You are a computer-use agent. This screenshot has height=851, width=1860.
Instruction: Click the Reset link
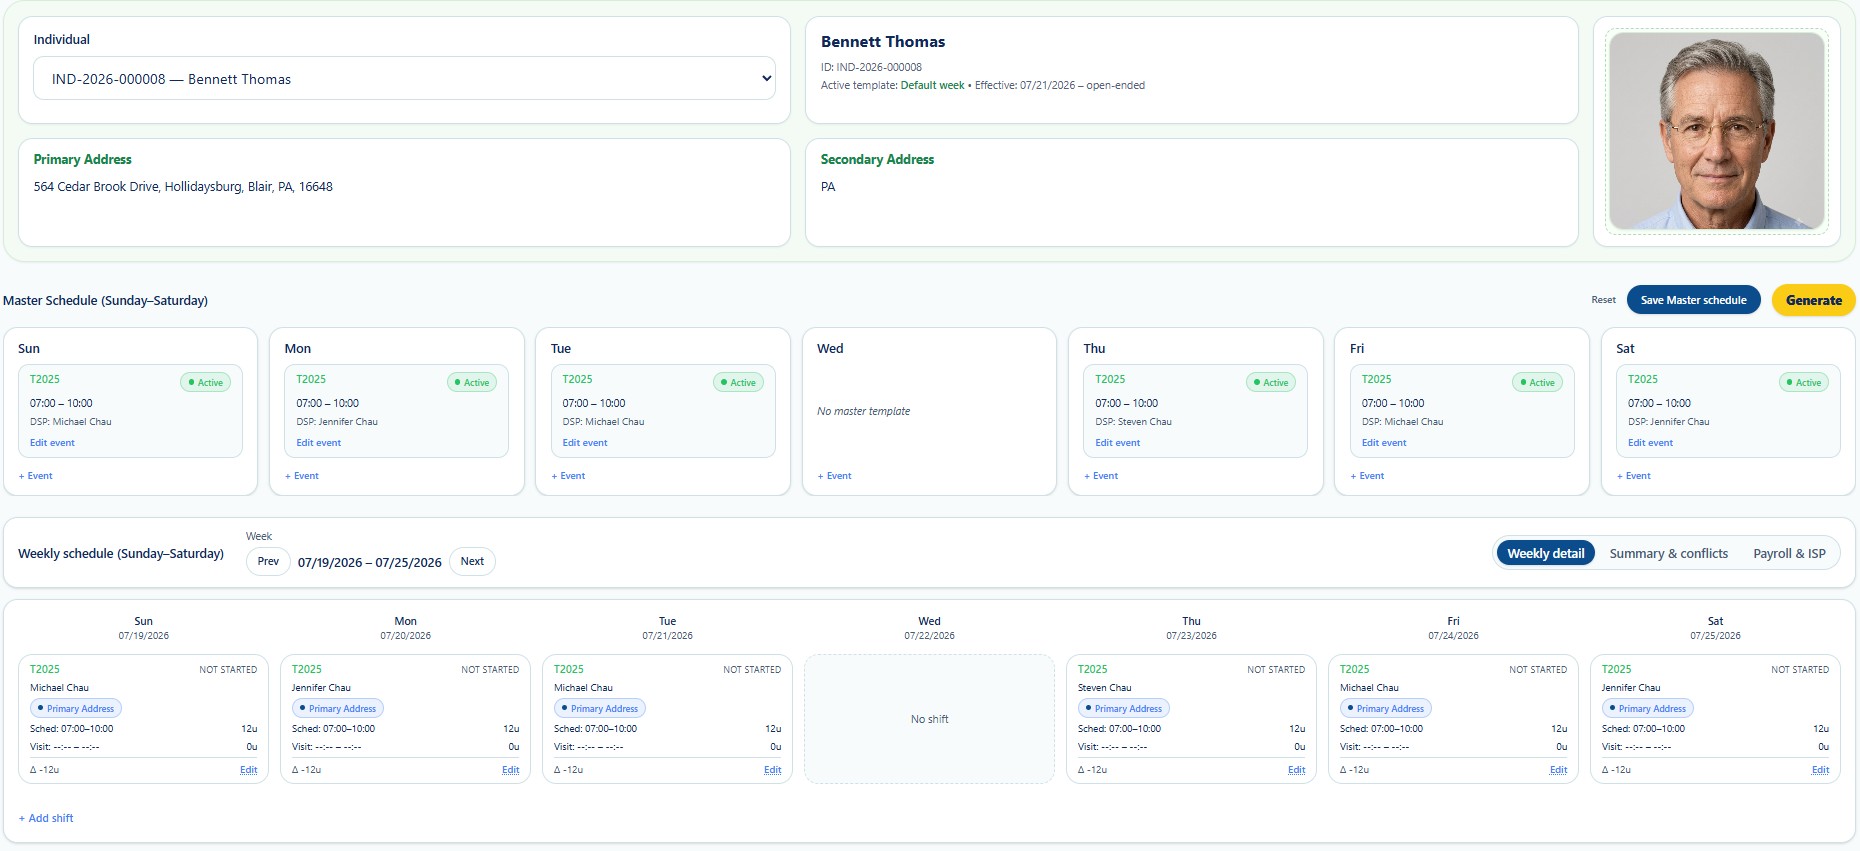coord(1603,300)
